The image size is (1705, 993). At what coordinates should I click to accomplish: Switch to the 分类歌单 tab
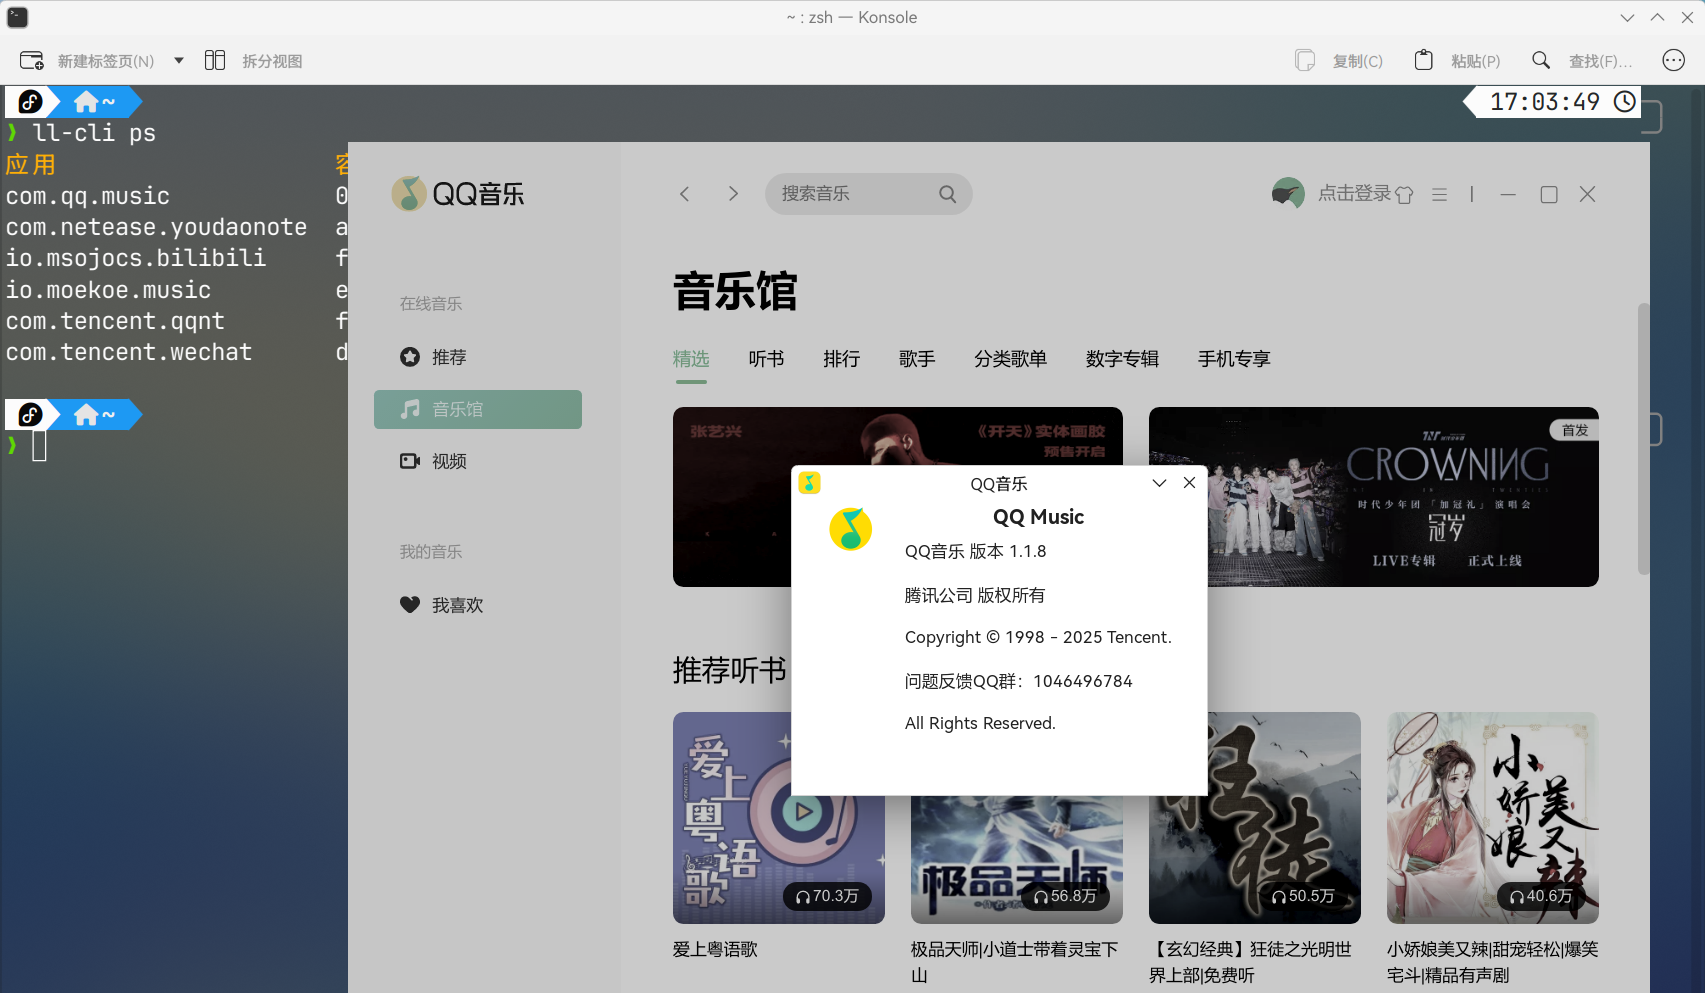[x=1010, y=359]
